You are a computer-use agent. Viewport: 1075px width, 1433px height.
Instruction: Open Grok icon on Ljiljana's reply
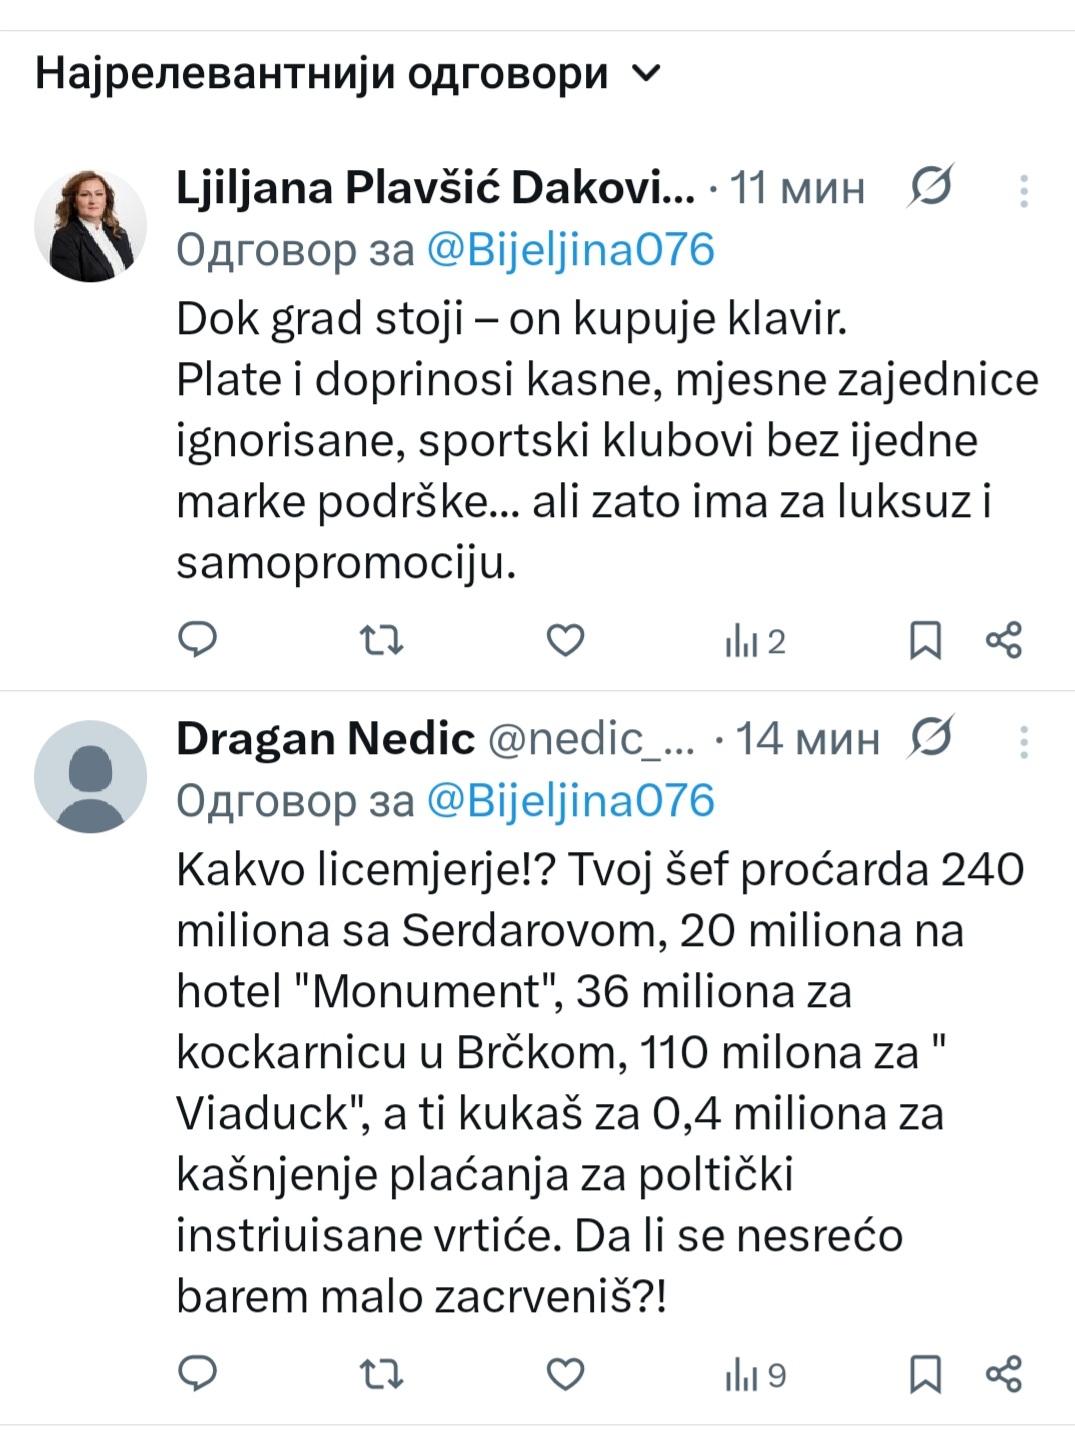click(930, 187)
